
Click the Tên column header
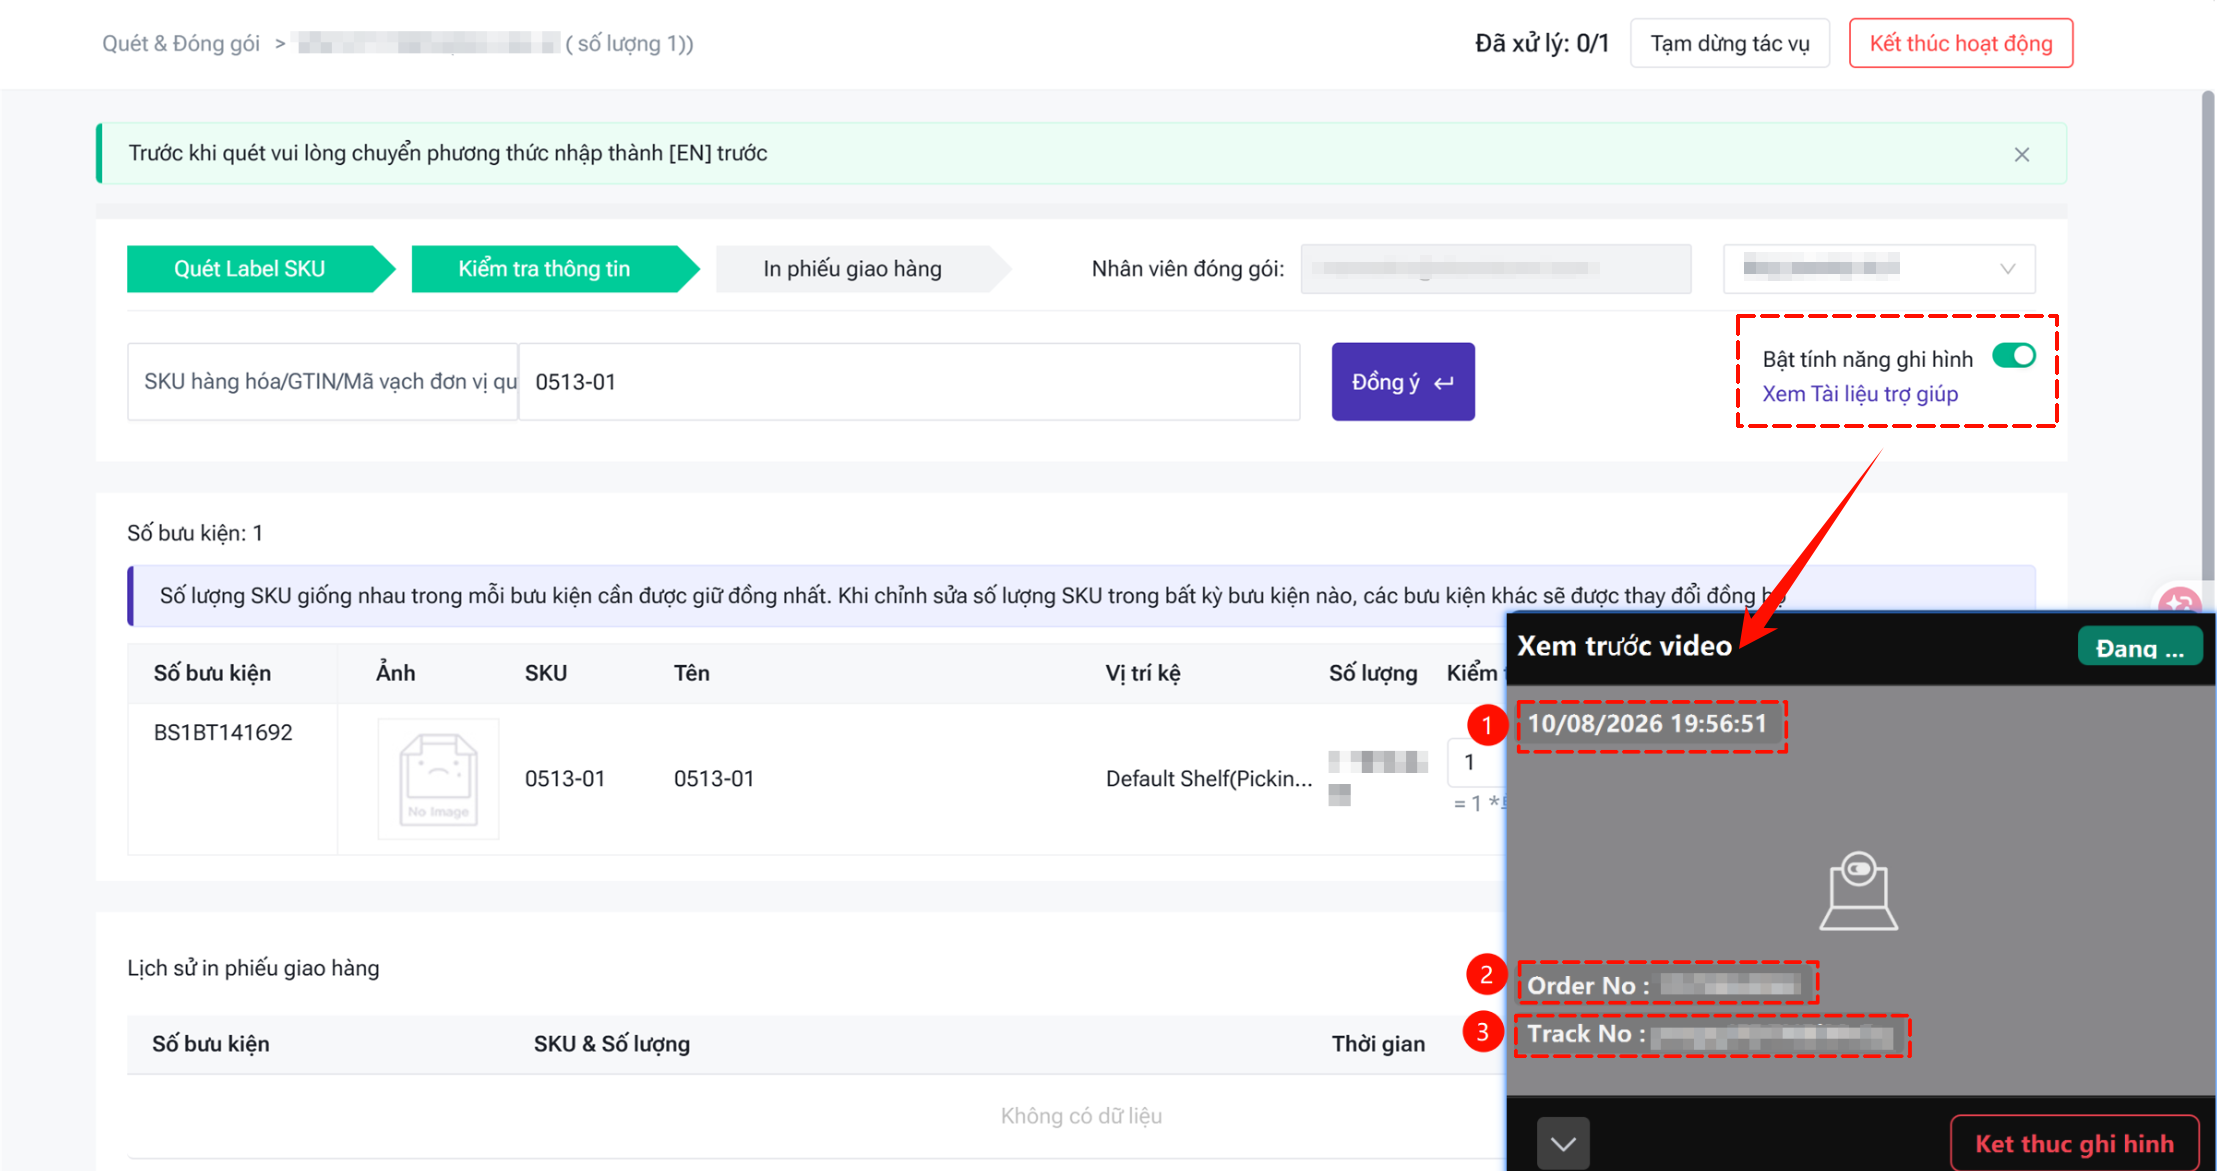[x=691, y=673]
